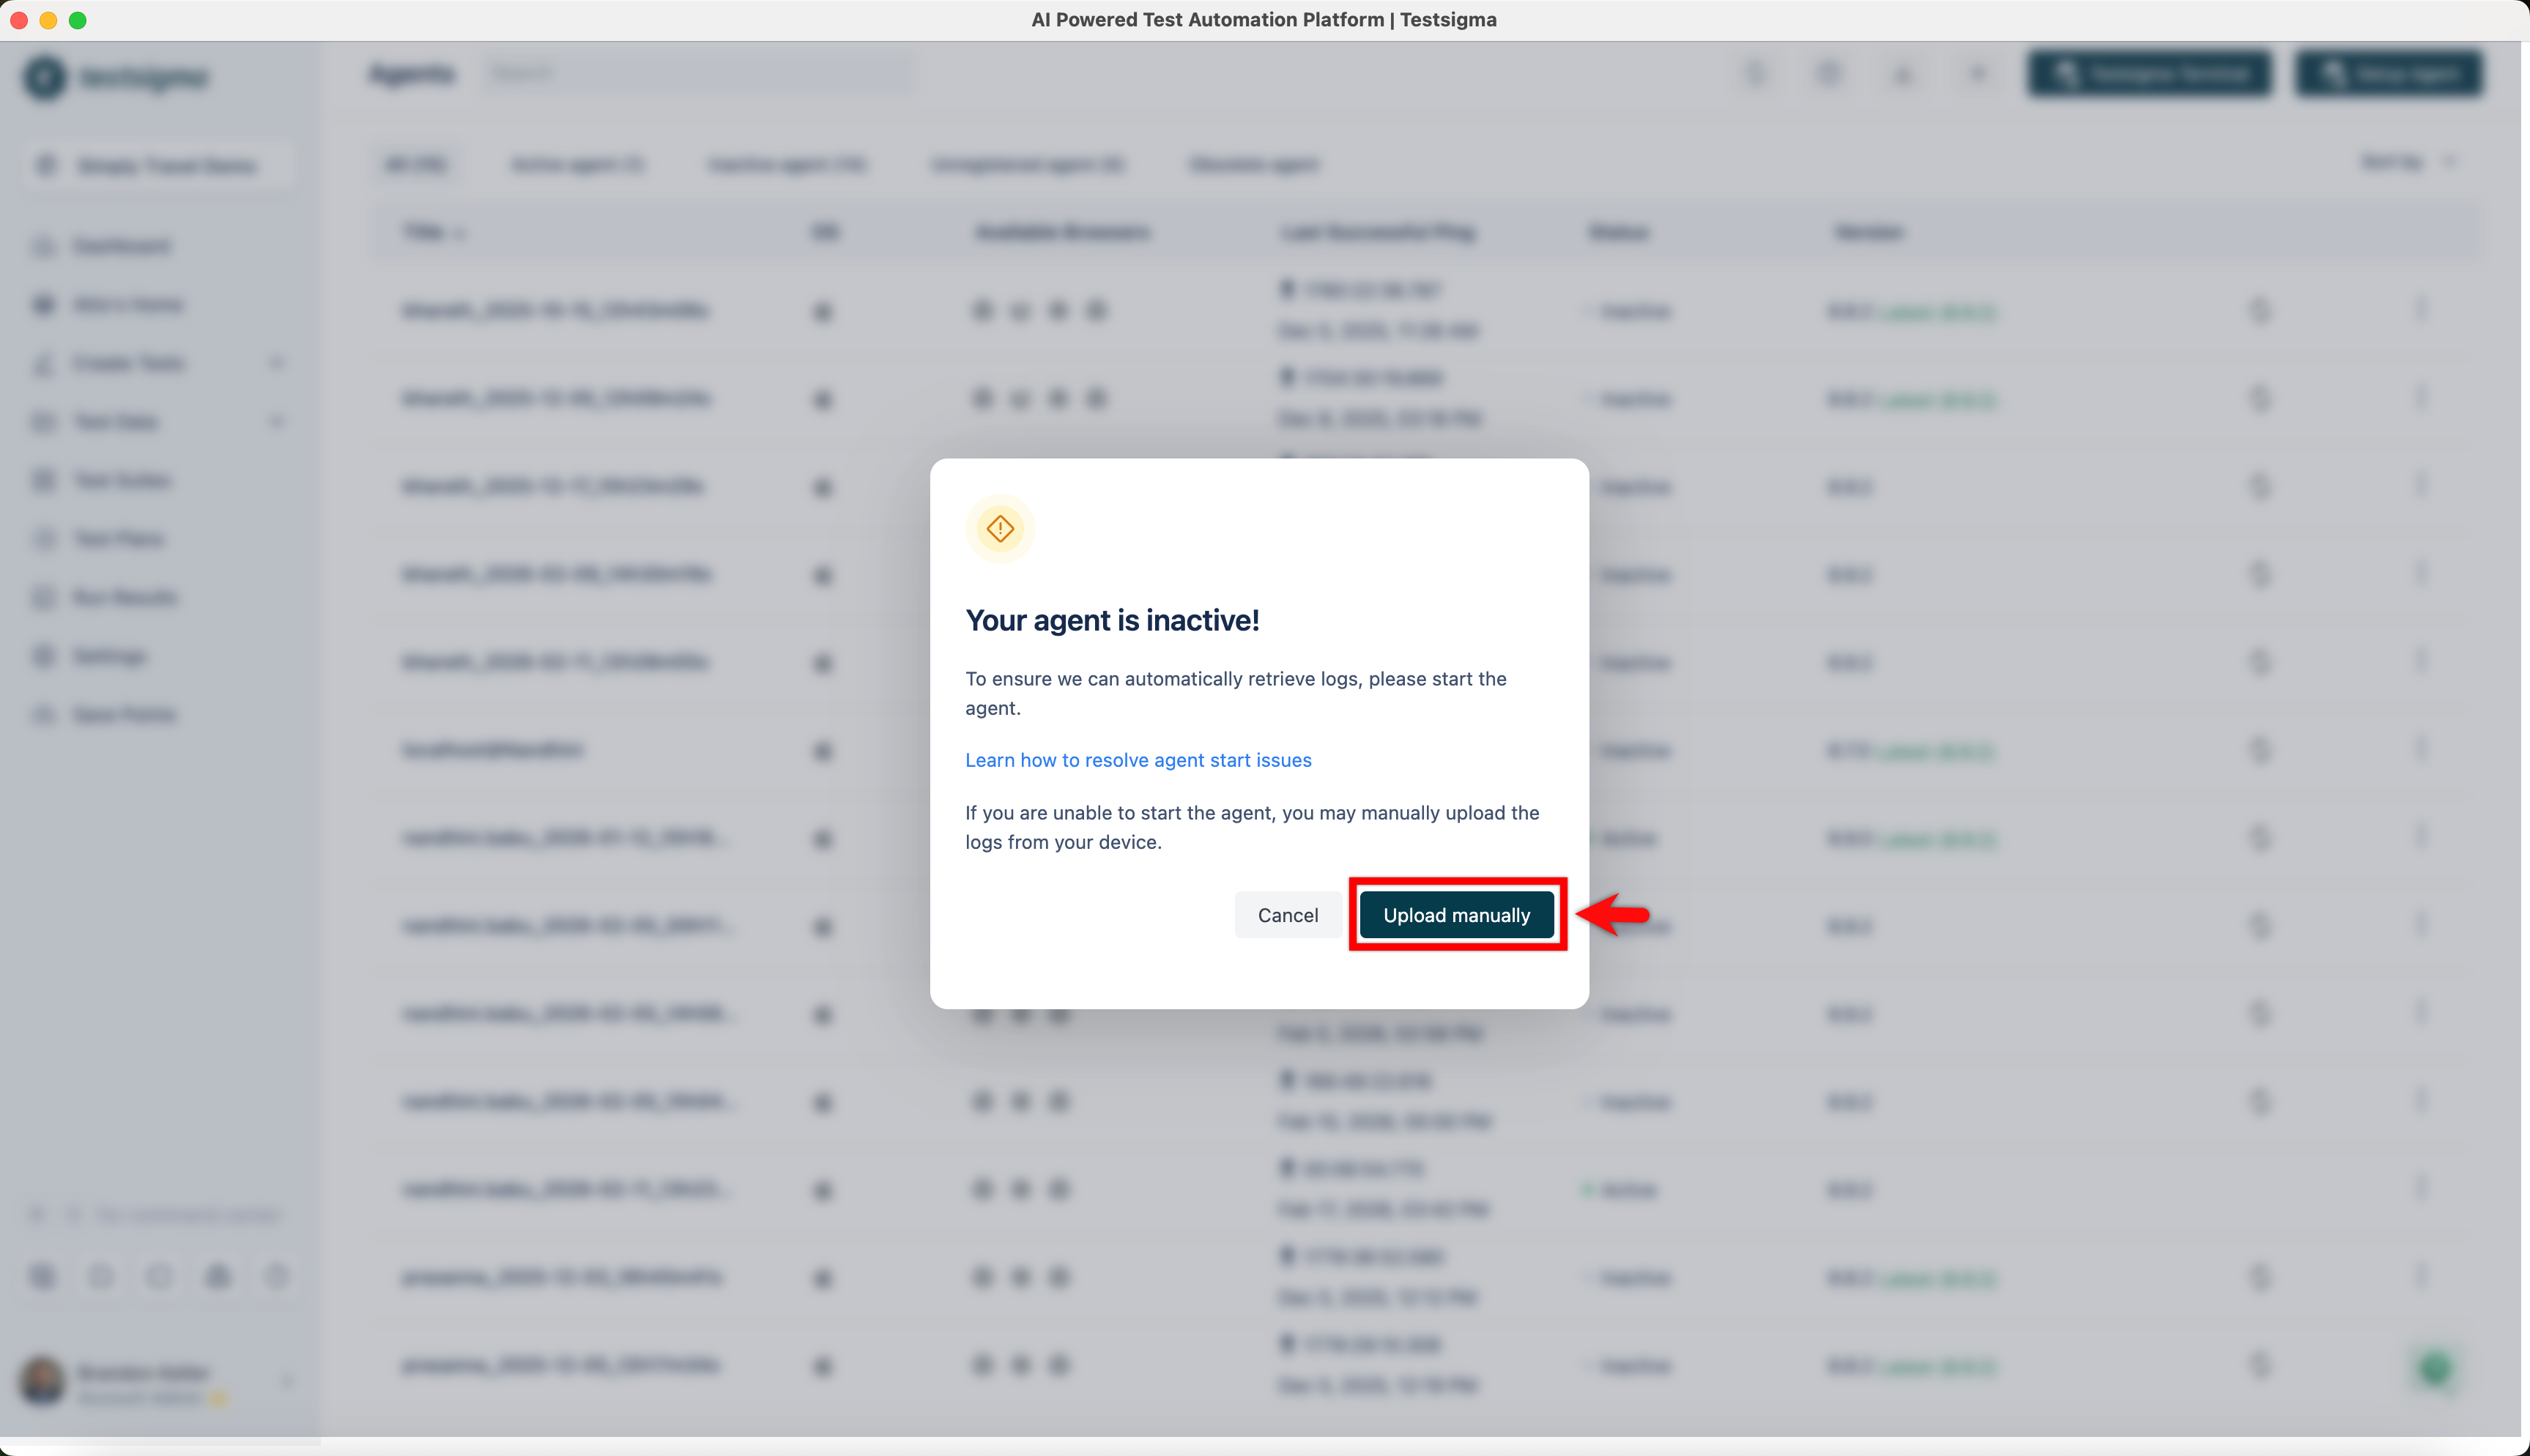Image resolution: width=2530 pixels, height=1456 pixels.
Task: Open the three-dot menu on the first agent row
Action: (x=2423, y=311)
